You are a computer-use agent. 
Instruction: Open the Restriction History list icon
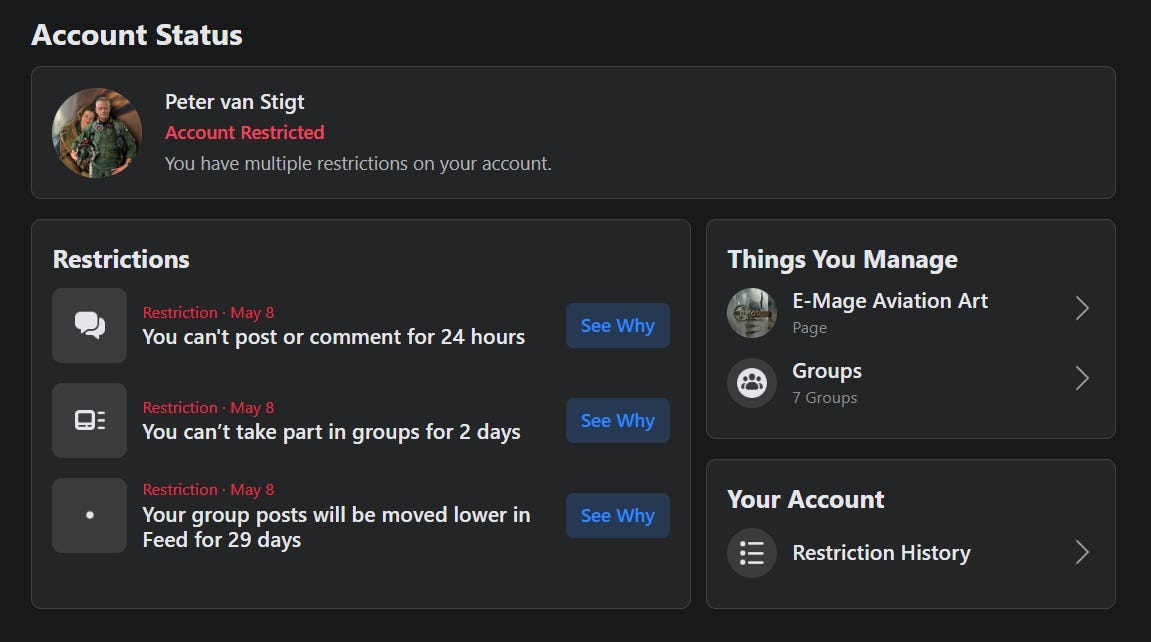pos(751,552)
